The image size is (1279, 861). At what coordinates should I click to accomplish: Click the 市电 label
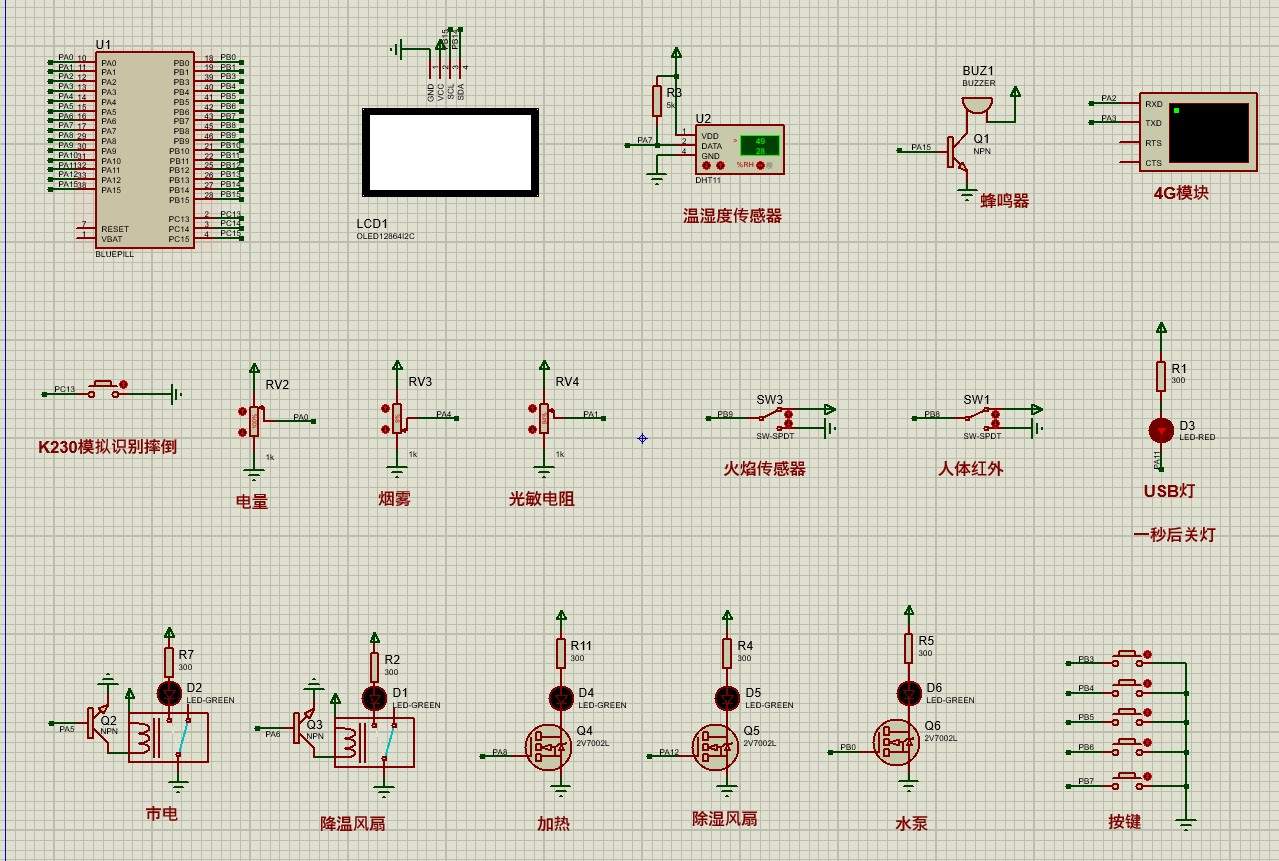[x=162, y=814]
